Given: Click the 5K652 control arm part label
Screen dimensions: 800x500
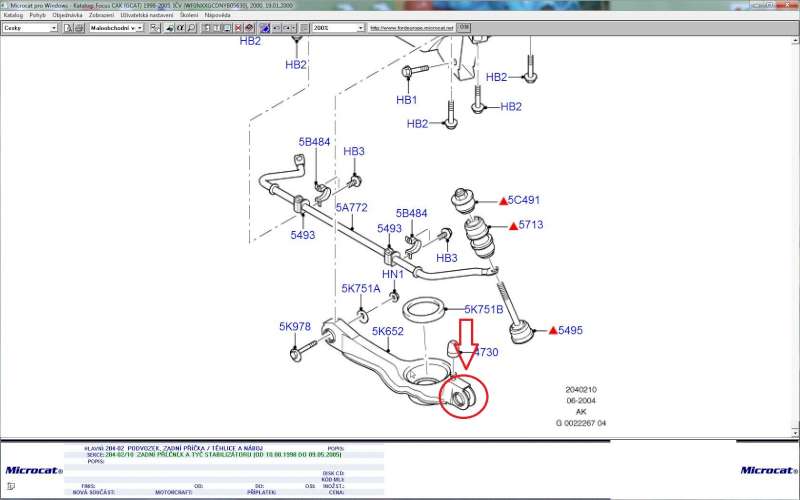Looking at the screenshot, I should (x=387, y=331).
